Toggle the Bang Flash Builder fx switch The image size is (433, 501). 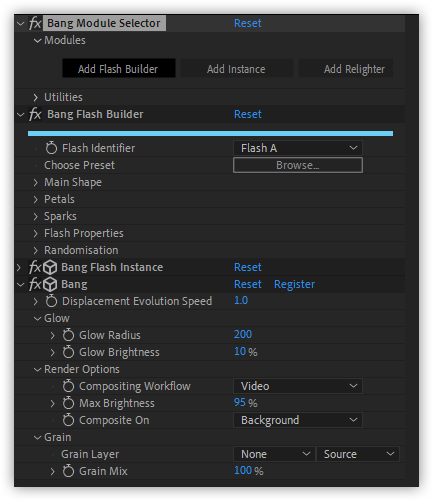tap(35, 114)
